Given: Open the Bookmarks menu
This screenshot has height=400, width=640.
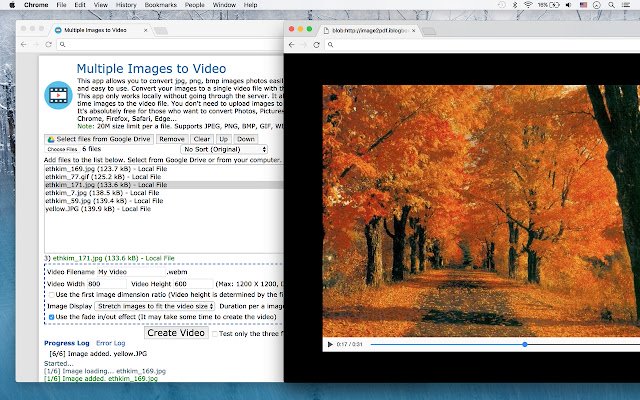Looking at the screenshot, I should pyautogui.click(x=161, y=5).
